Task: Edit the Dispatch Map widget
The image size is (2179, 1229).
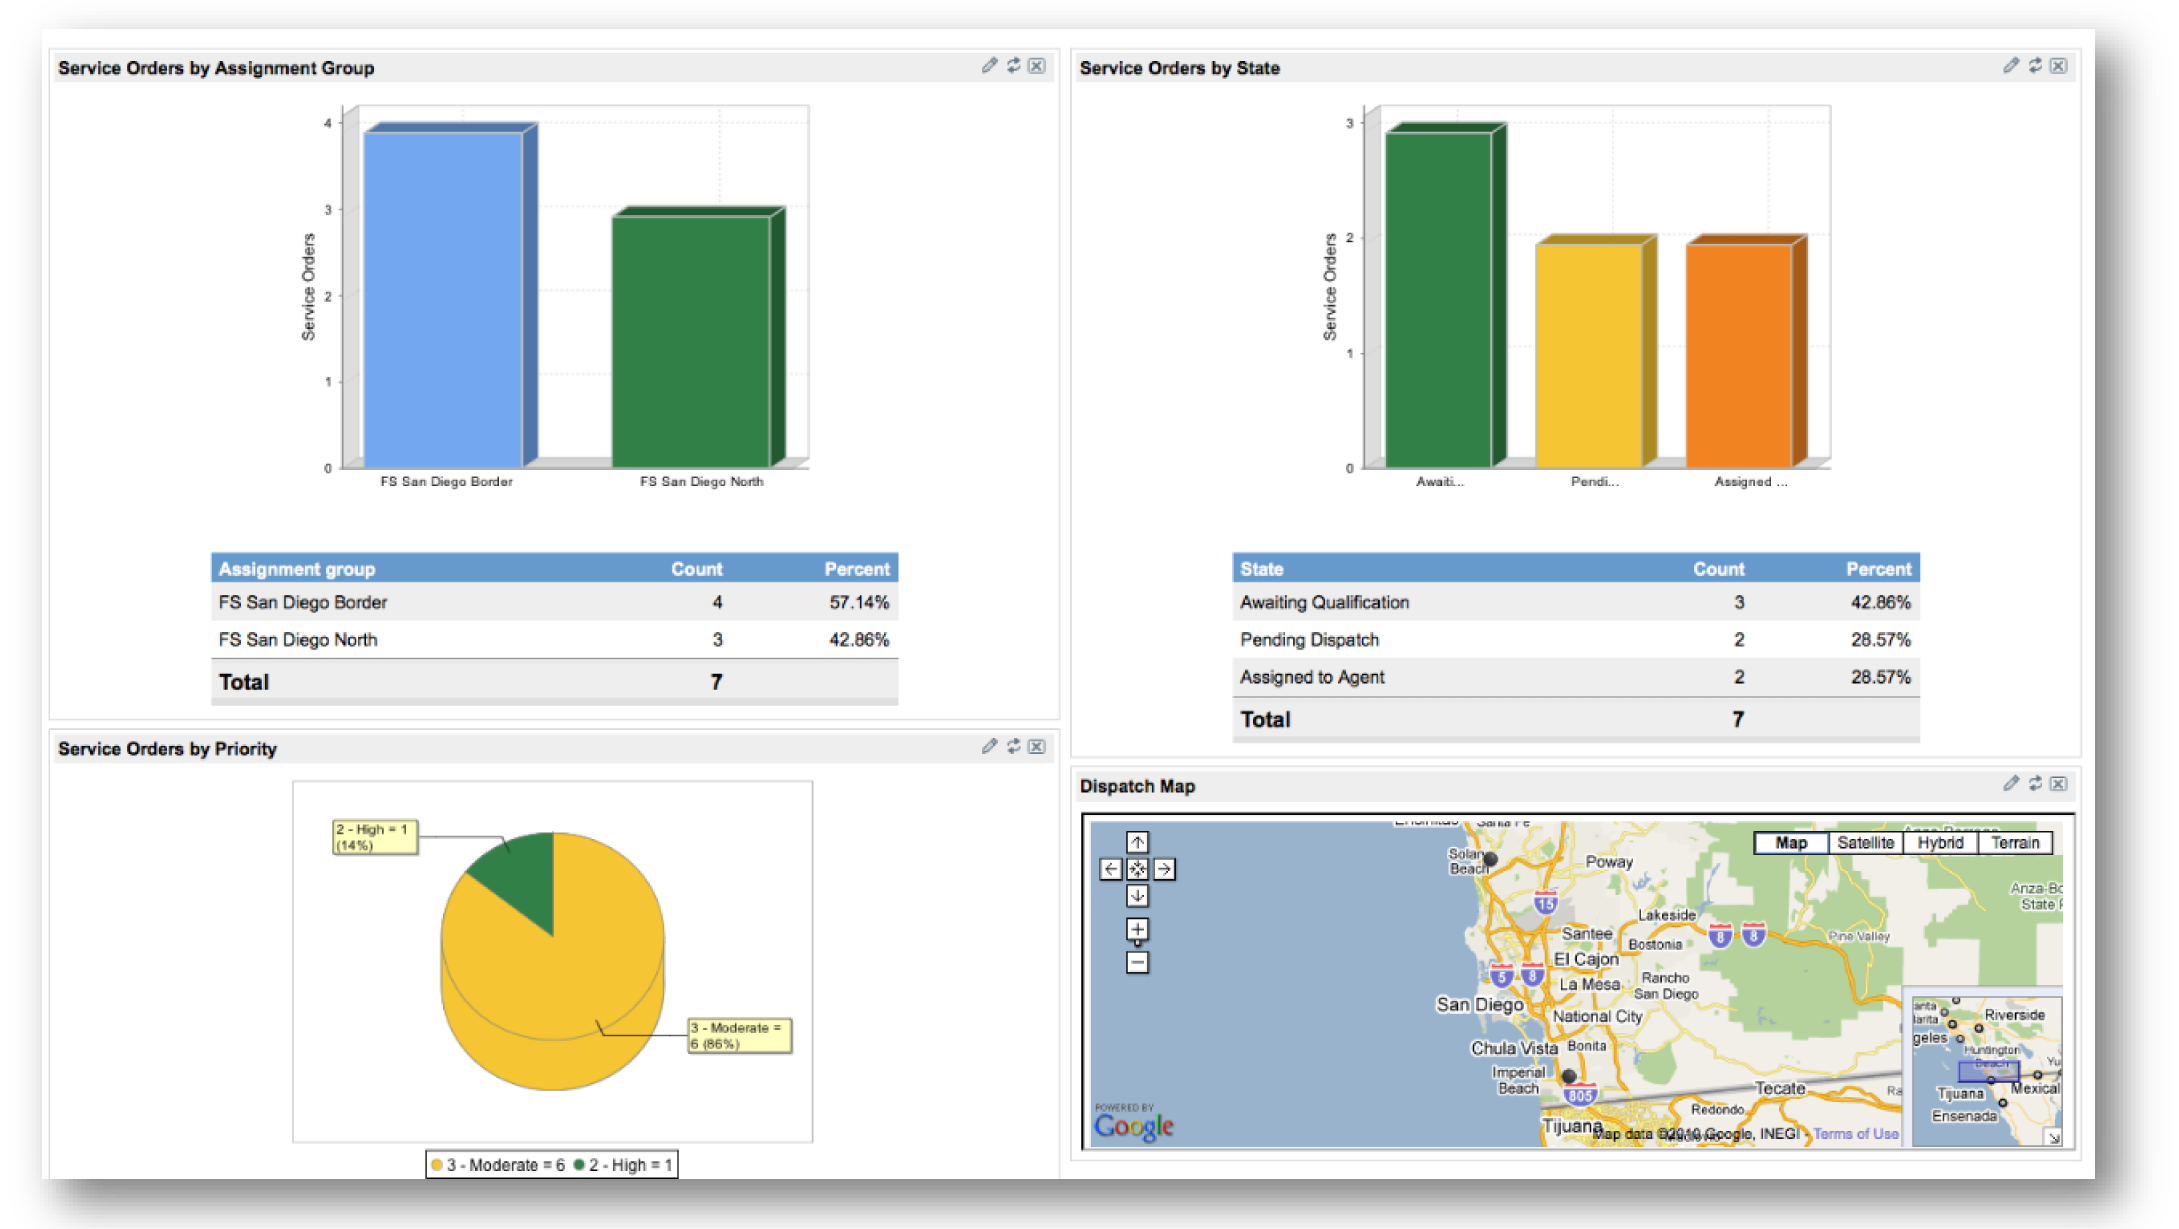Action: [2011, 784]
